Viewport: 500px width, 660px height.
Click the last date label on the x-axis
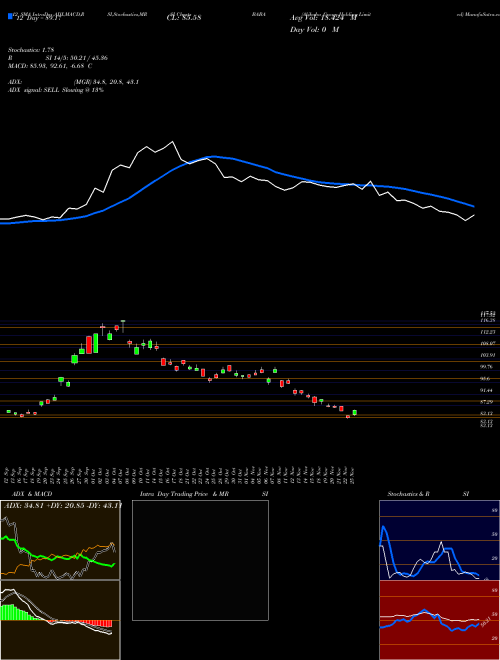(x=352, y=475)
